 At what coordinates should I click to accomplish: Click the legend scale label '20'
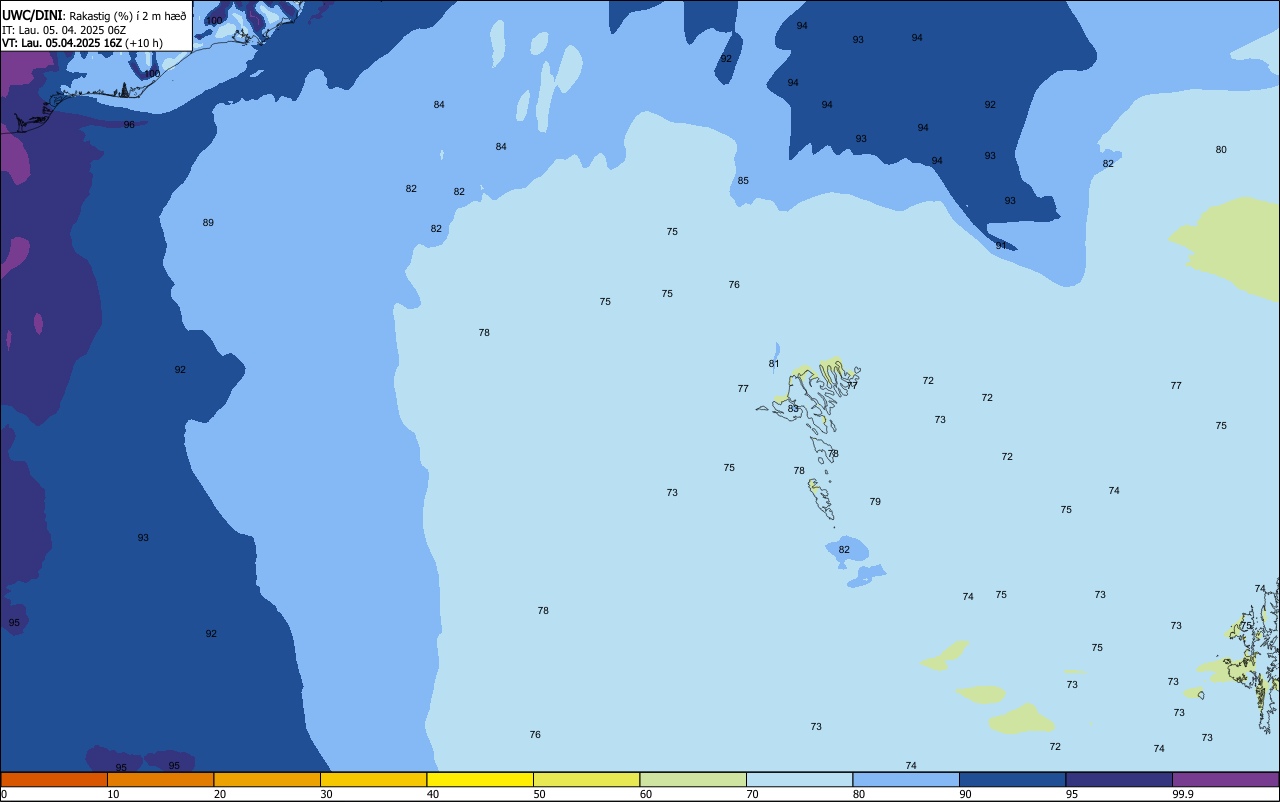(219, 794)
